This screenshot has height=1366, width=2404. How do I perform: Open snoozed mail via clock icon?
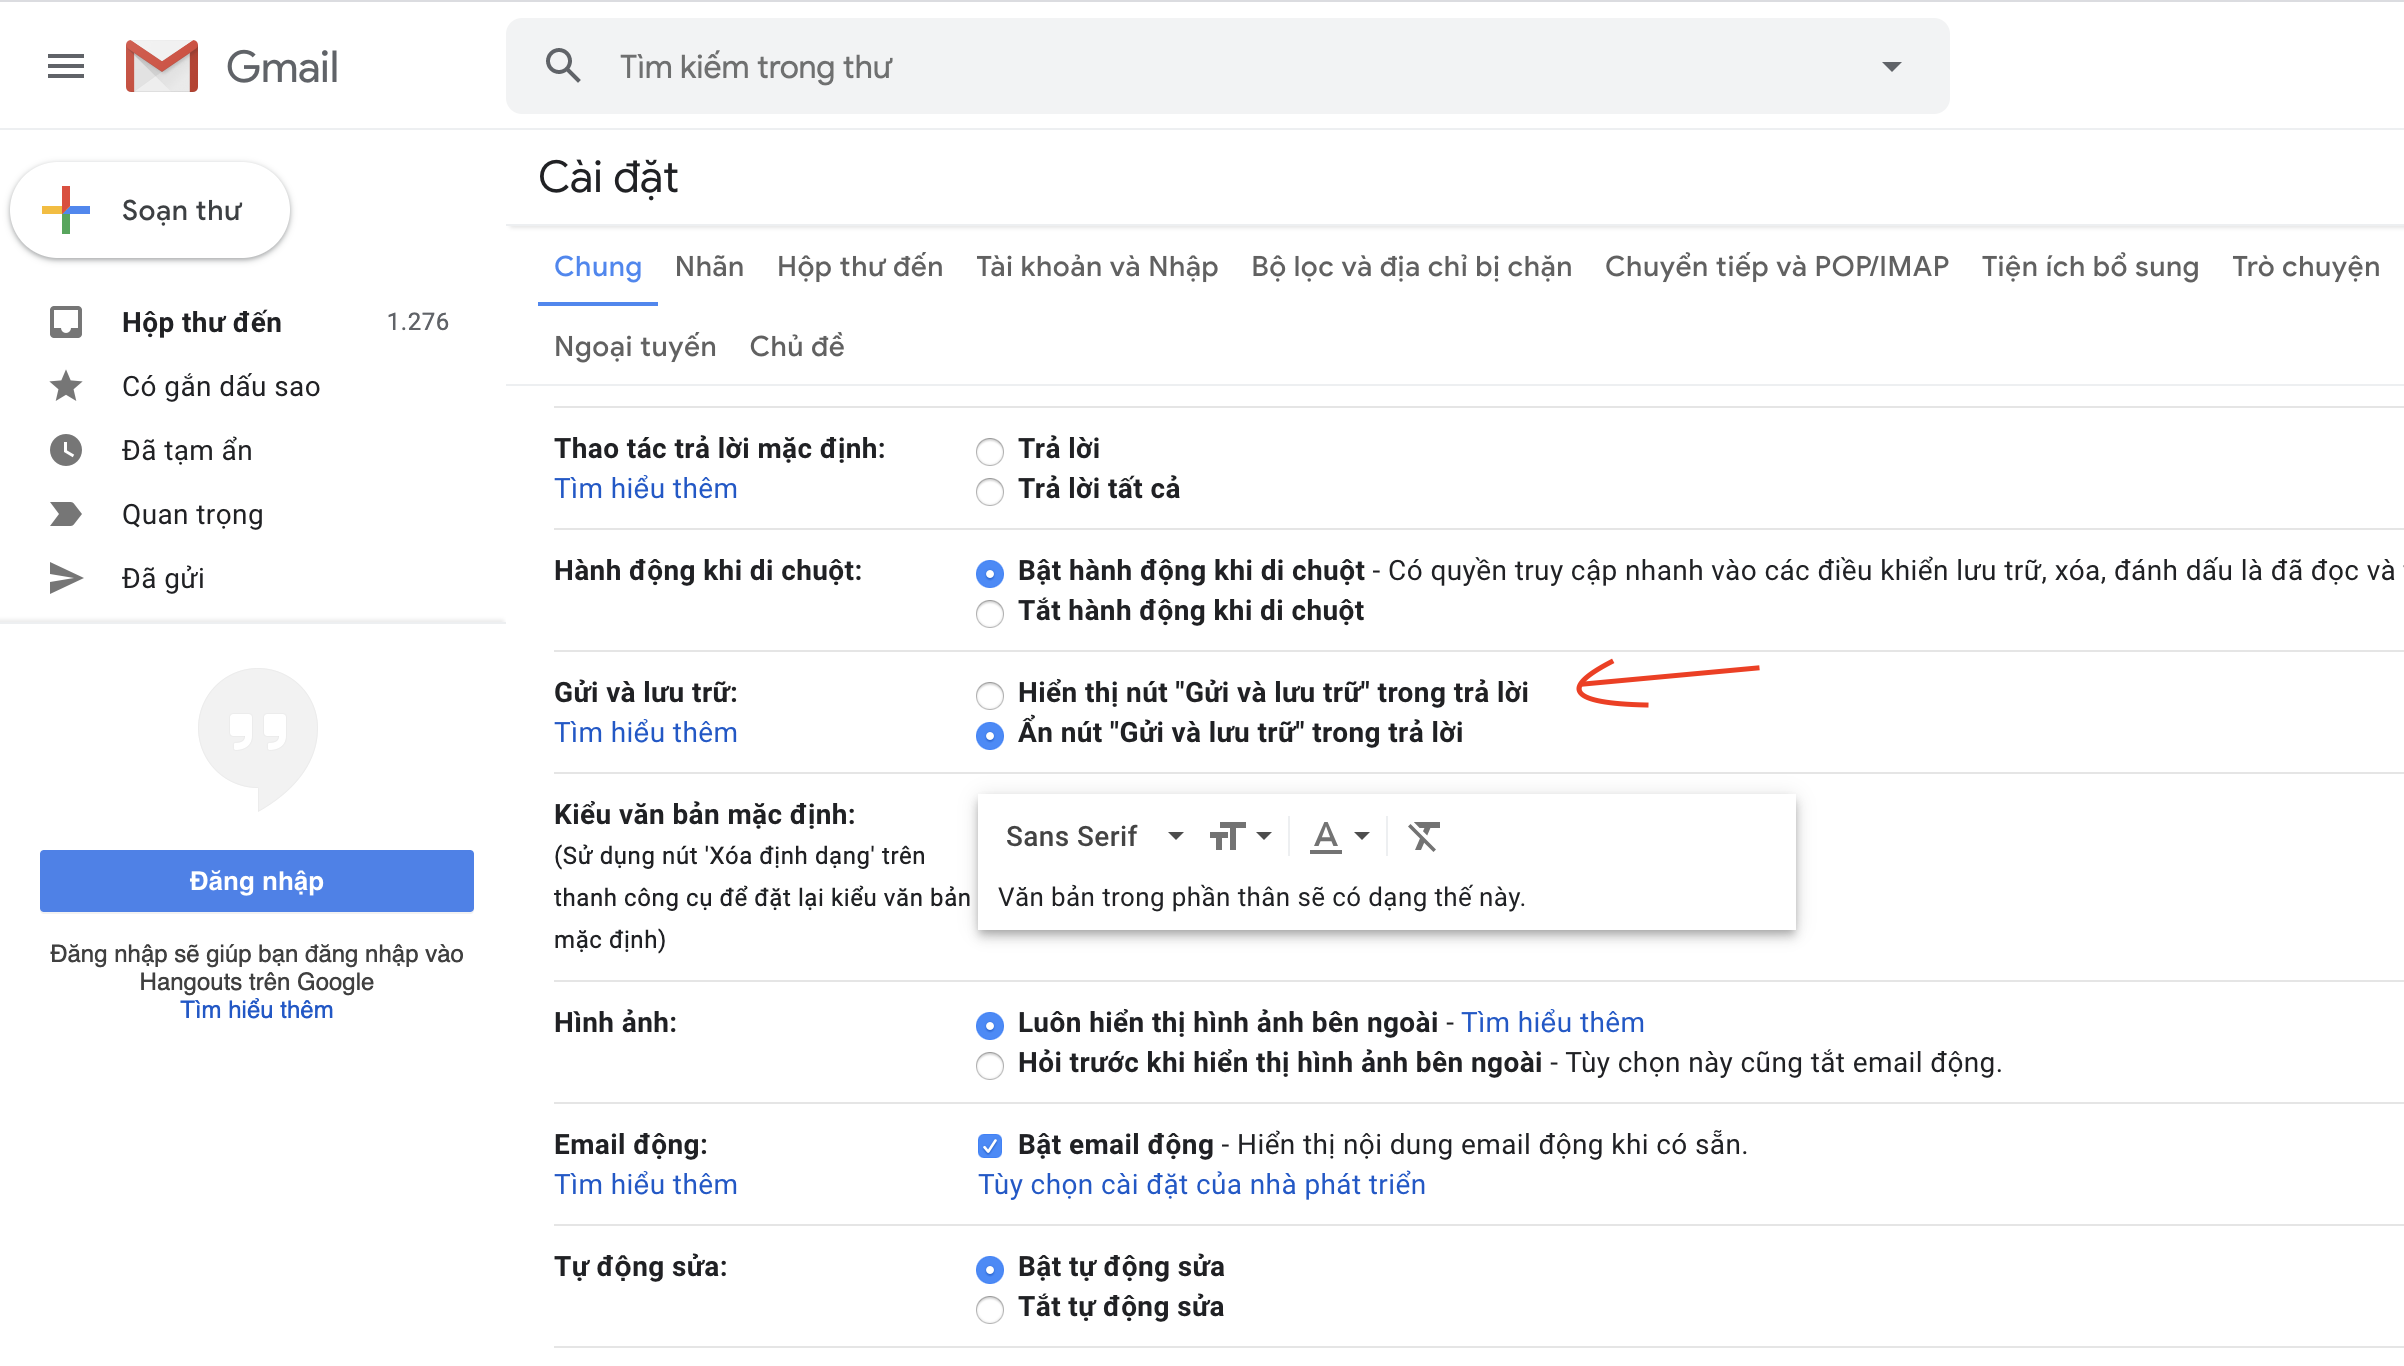pyautogui.click(x=66, y=450)
